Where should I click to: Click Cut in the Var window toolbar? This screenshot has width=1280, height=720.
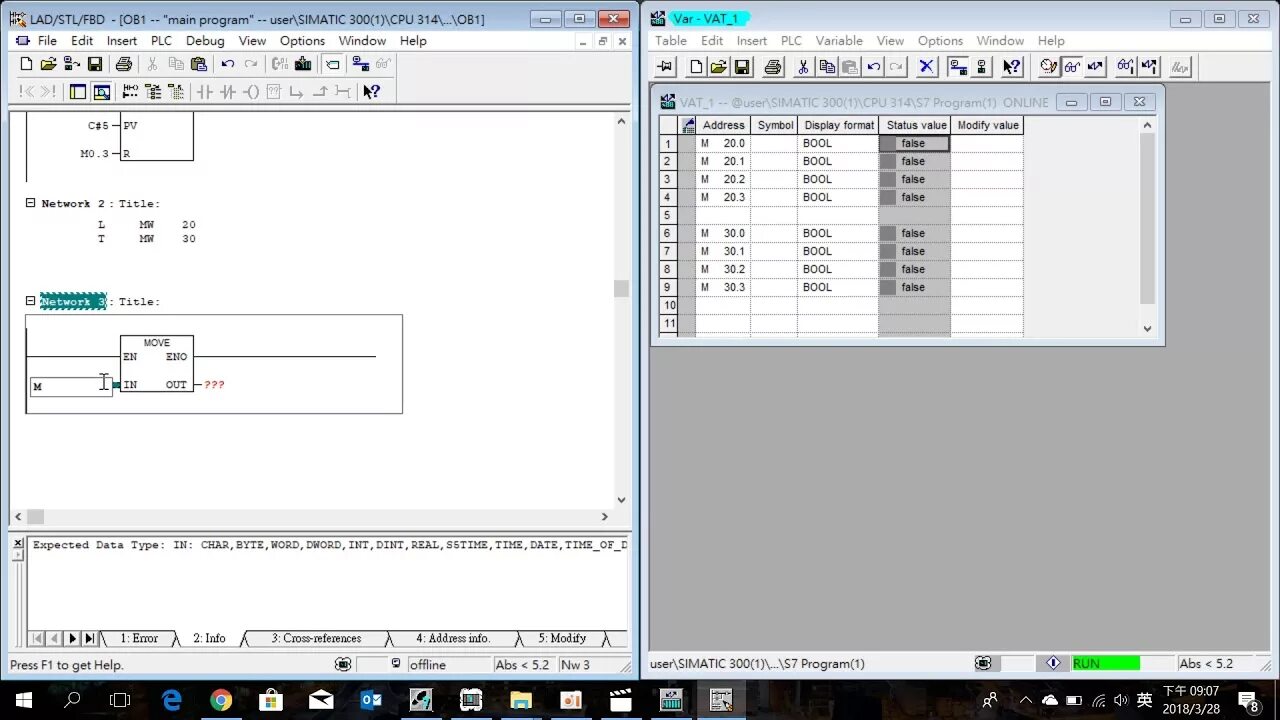(803, 67)
